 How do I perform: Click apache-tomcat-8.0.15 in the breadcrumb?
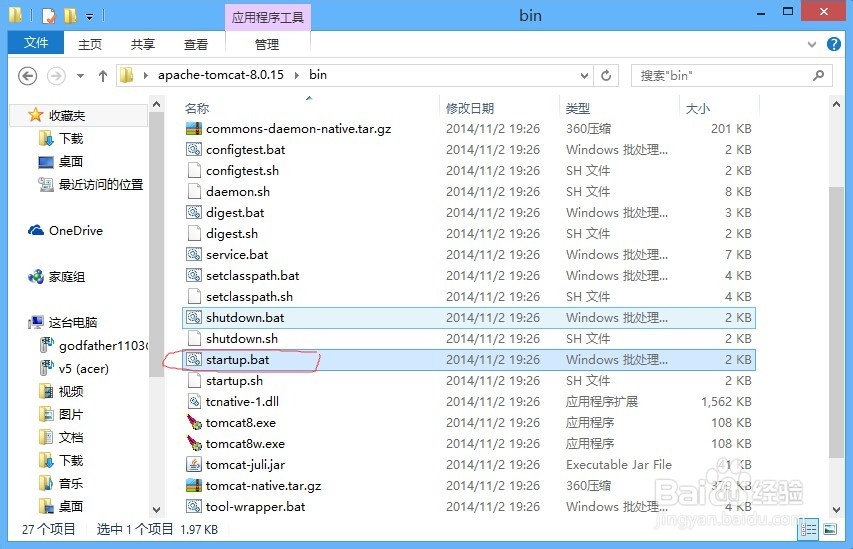221,75
